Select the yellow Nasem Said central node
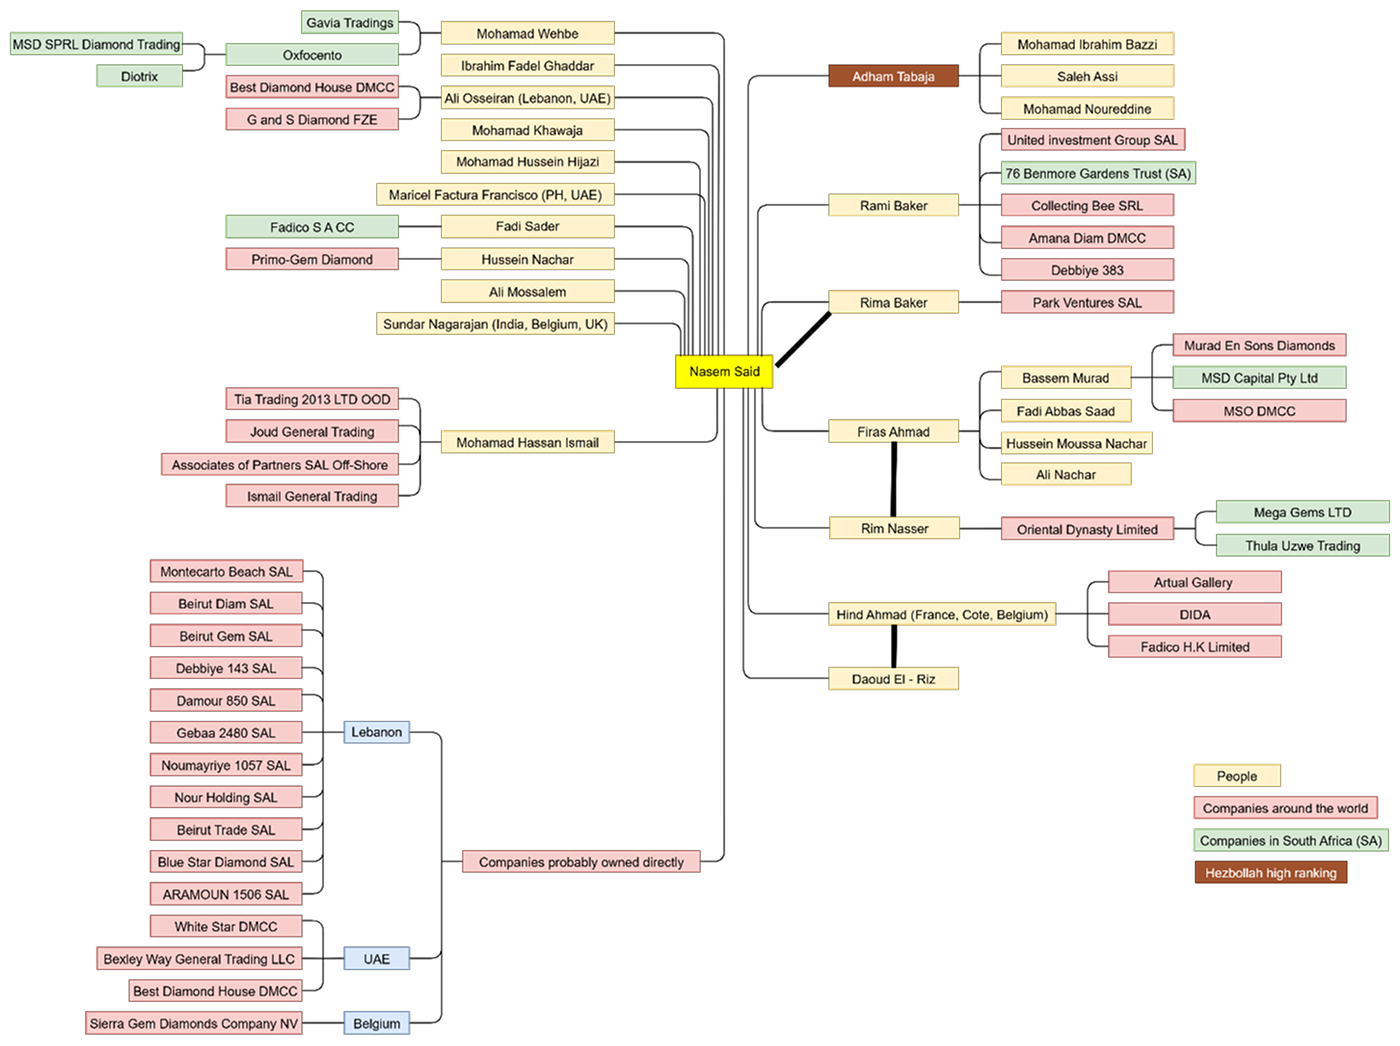The width and height of the screenshot is (1400, 1046). (x=724, y=371)
